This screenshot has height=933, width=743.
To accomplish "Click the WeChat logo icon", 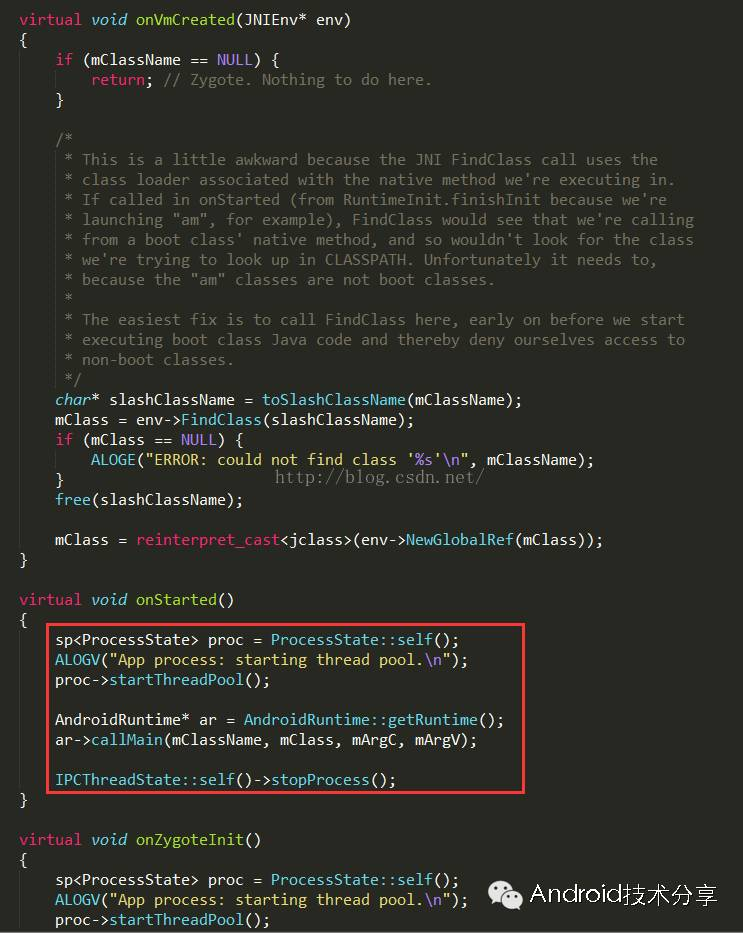I will (x=504, y=896).
